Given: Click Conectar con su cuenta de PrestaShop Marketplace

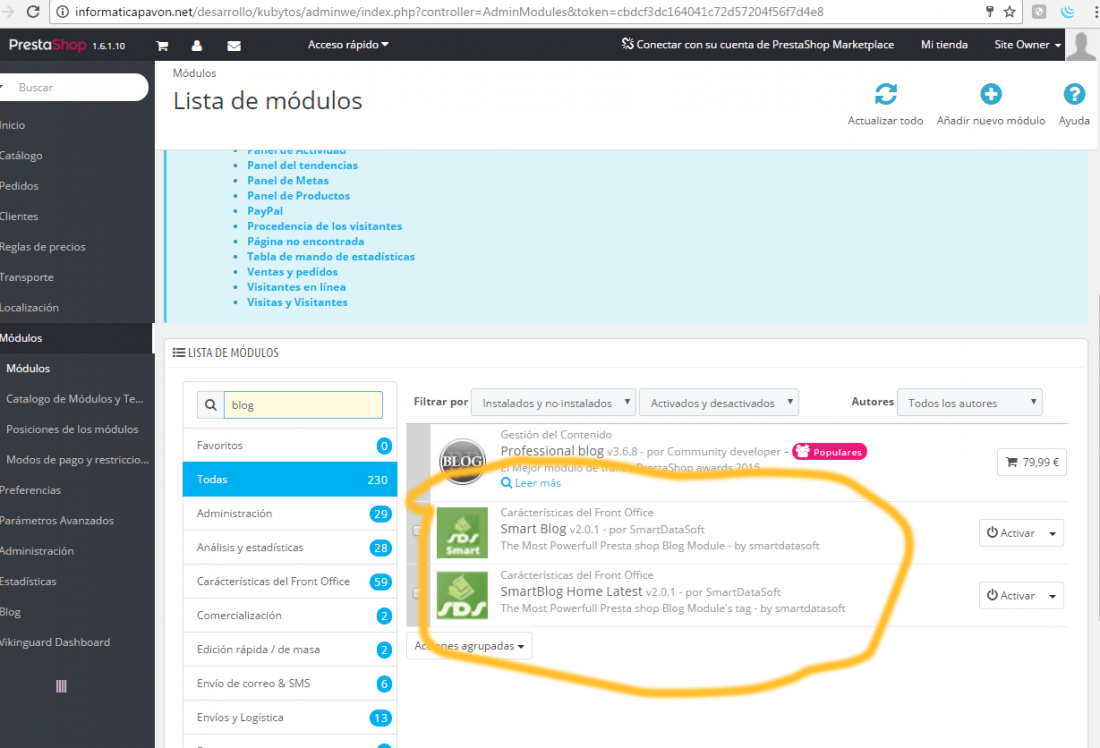Looking at the screenshot, I should click(x=758, y=44).
